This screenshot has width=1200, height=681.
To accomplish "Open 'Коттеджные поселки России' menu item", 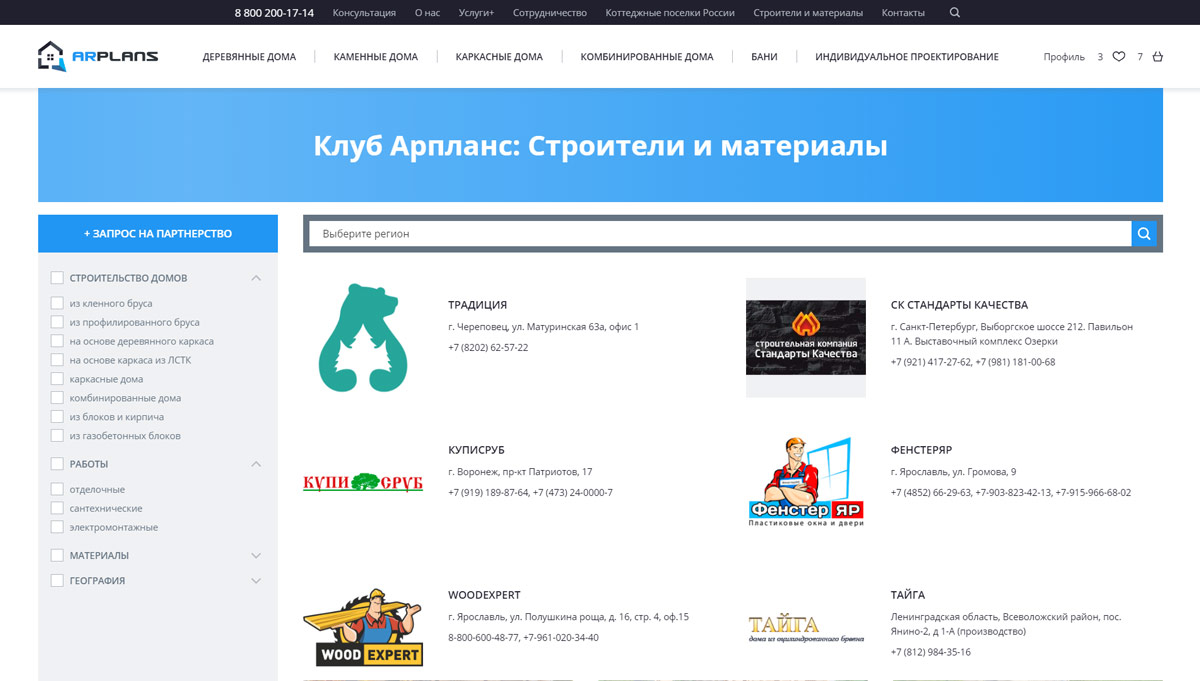I will 670,13.
